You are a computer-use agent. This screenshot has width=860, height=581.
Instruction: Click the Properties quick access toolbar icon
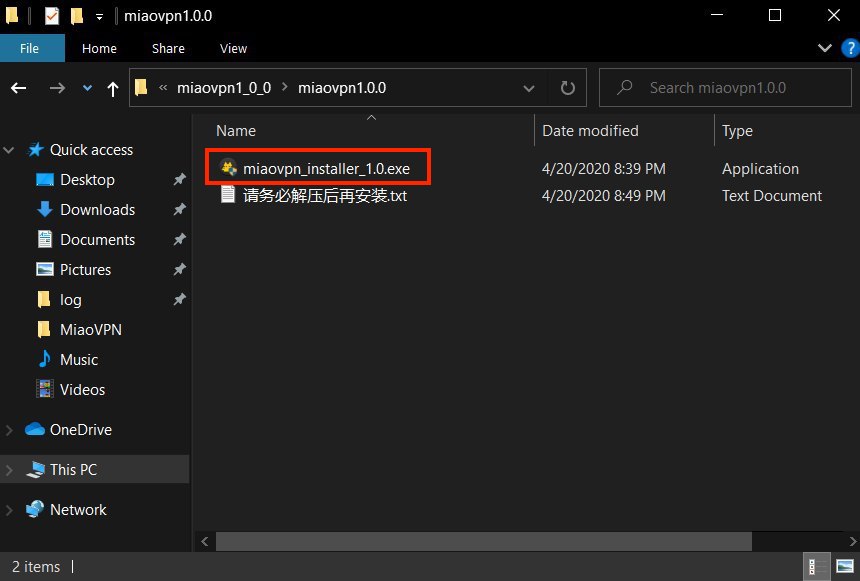(52, 16)
